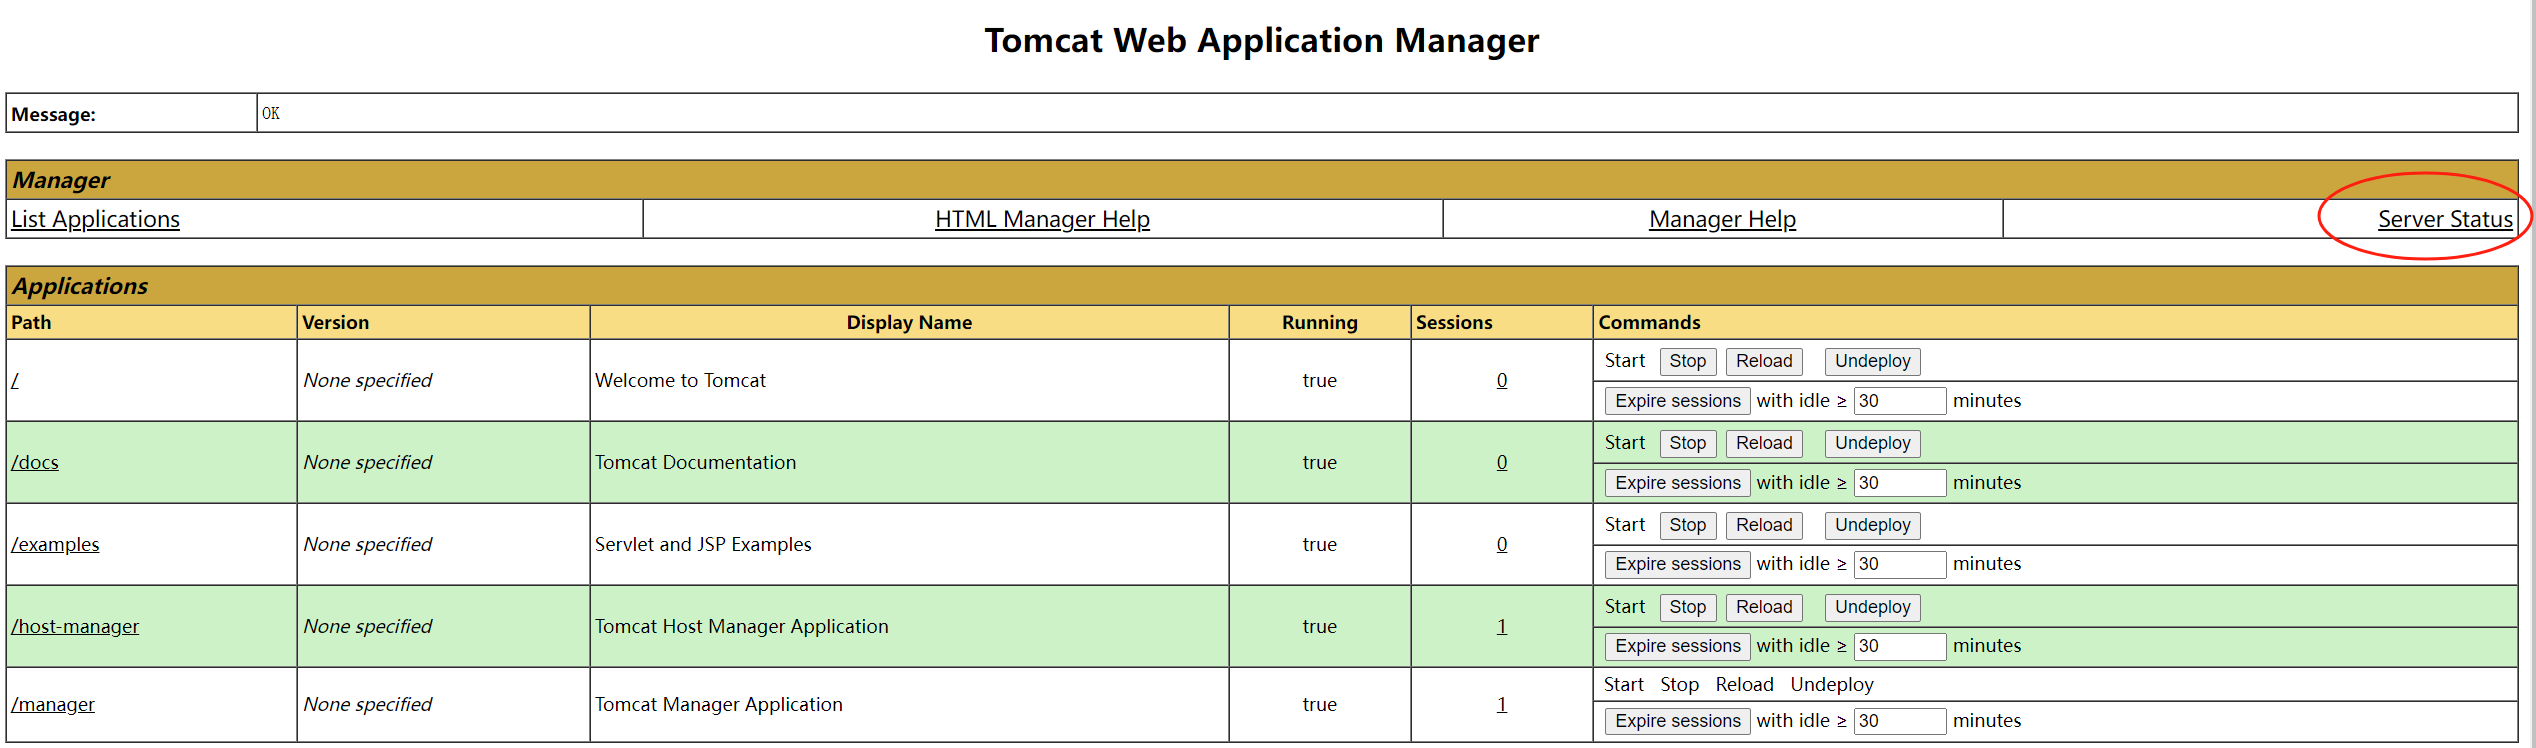
Task: Stop the Tomcat Host Manager Application
Action: [1688, 607]
